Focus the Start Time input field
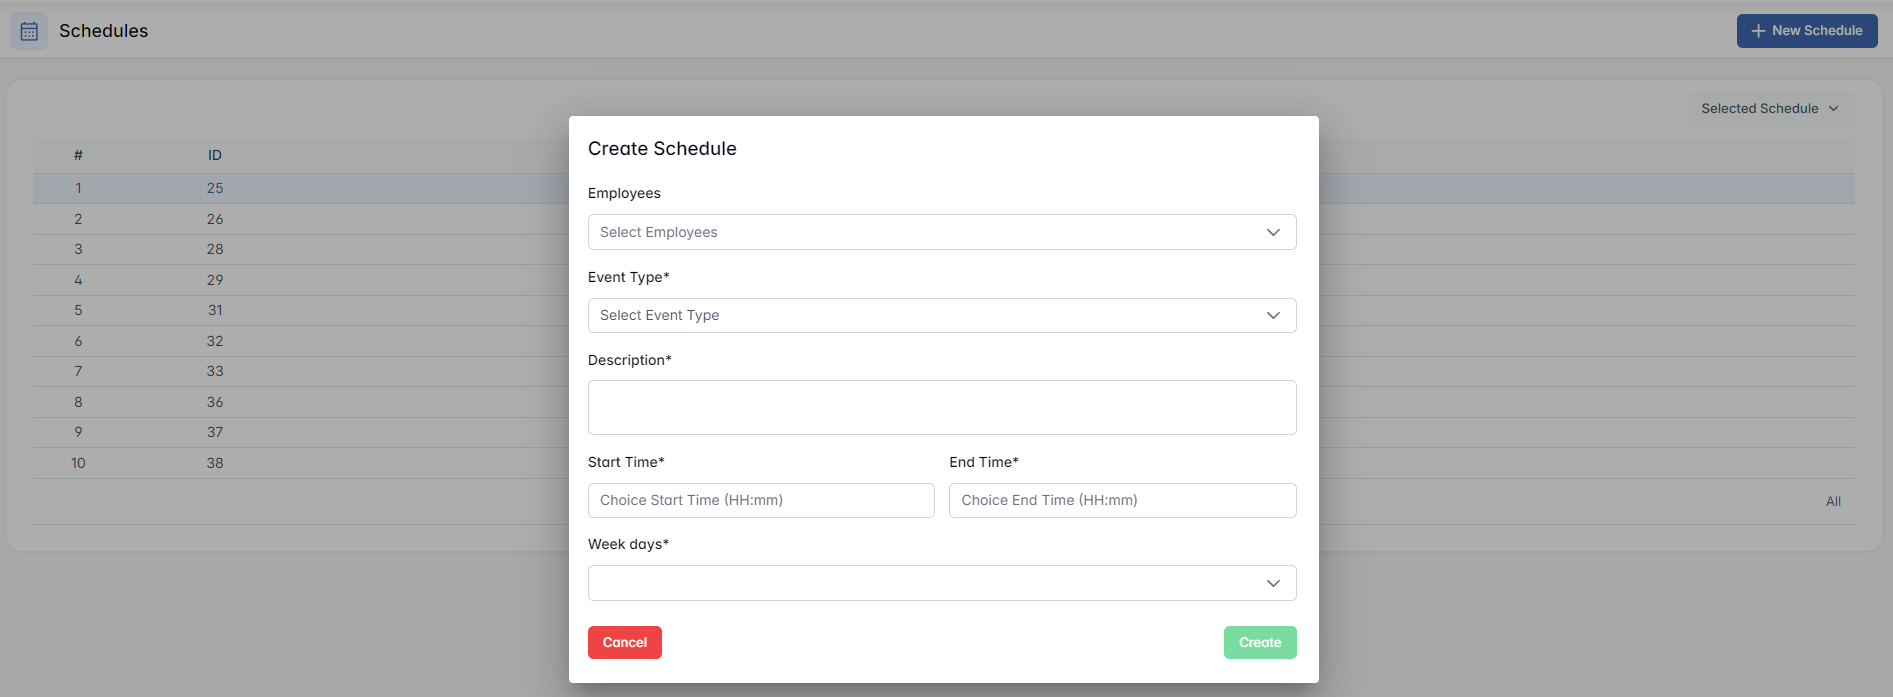This screenshot has height=697, width=1893. tap(761, 500)
